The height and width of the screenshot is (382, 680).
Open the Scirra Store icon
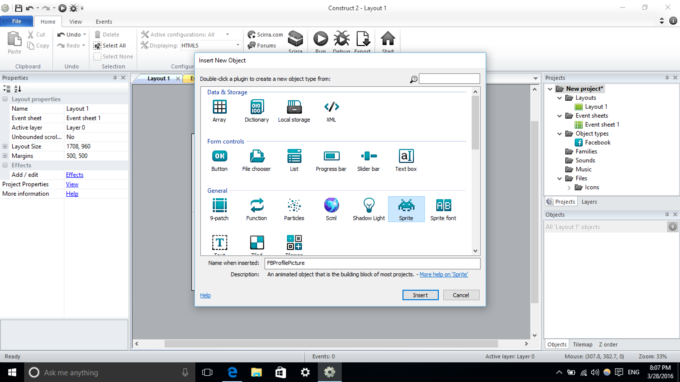coord(295,39)
